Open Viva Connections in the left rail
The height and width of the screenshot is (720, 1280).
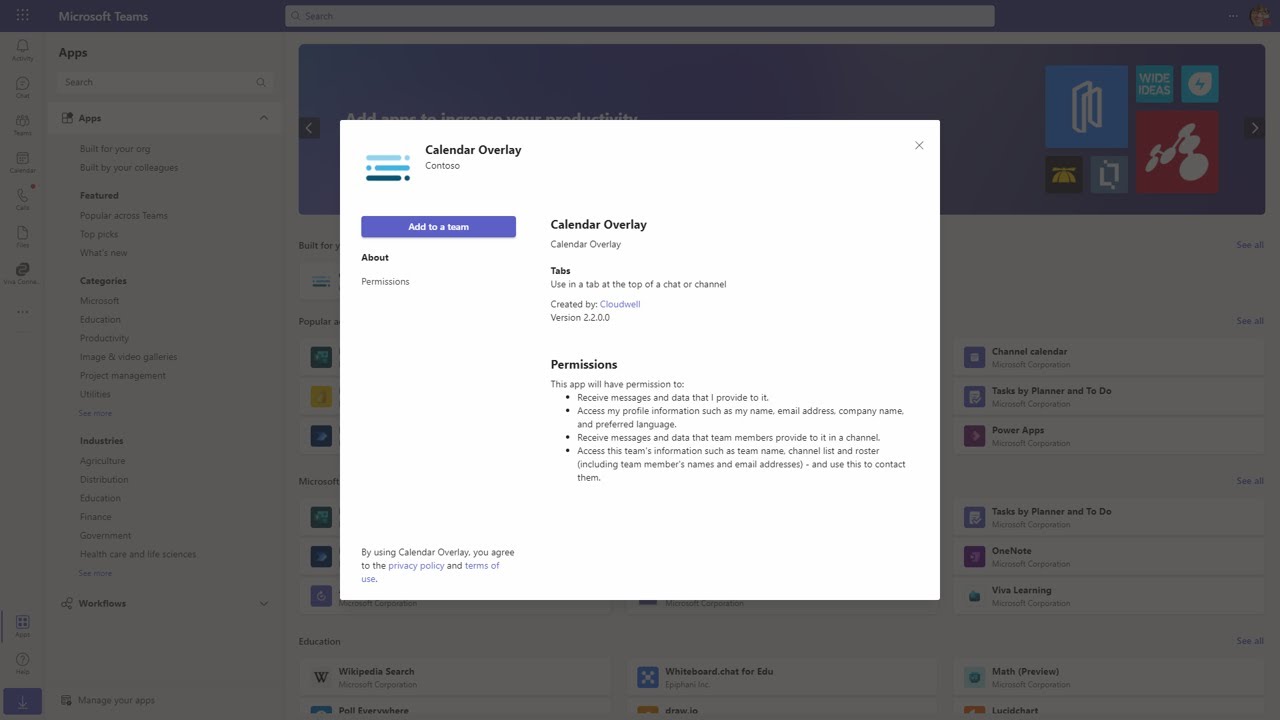[22, 274]
